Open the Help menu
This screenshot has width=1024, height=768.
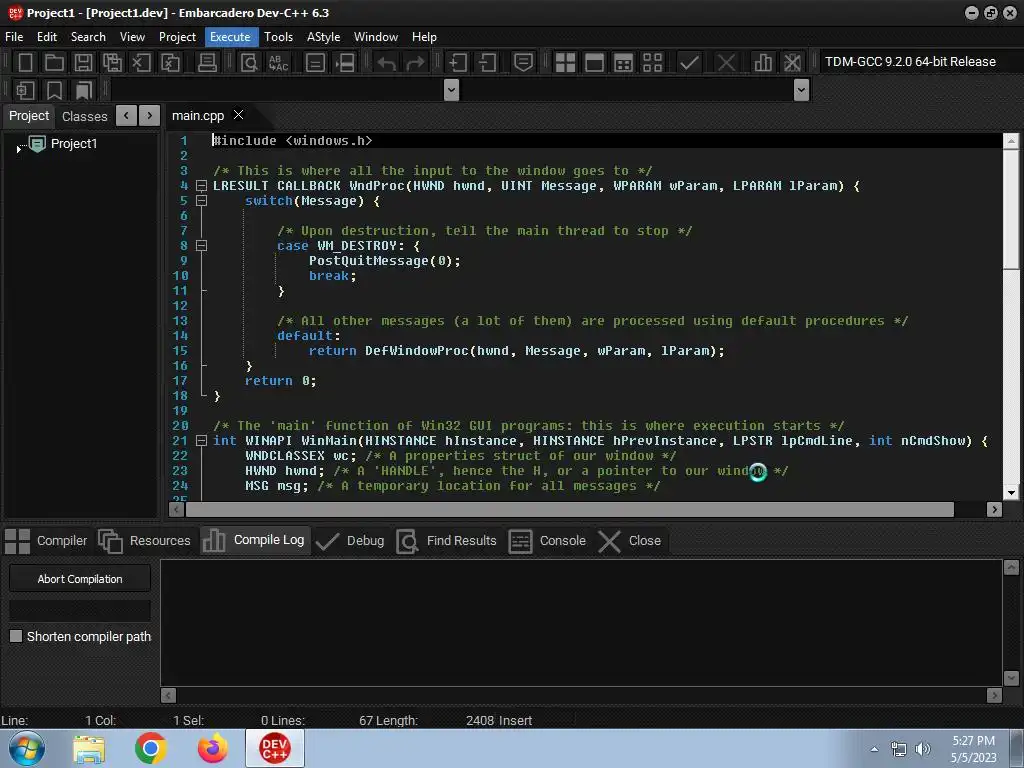pyautogui.click(x=424, y=37)
